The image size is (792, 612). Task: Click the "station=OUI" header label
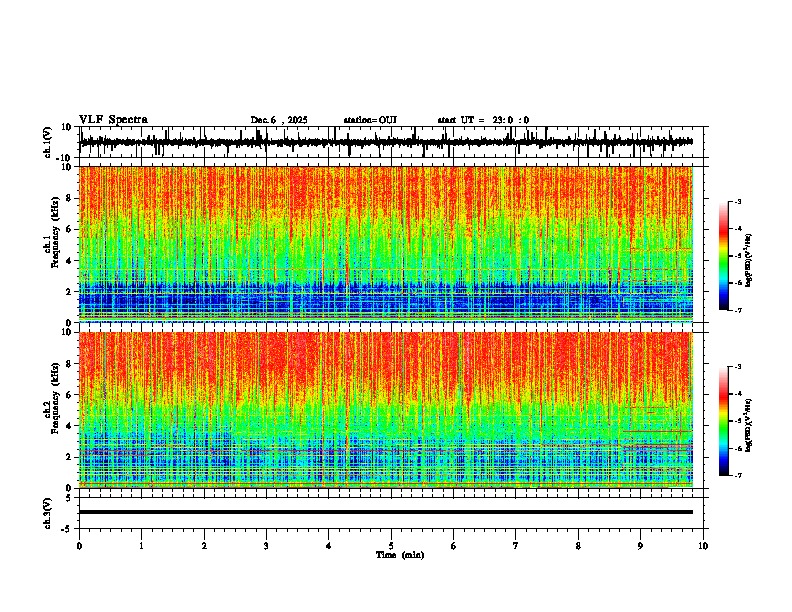coord(370,120)
